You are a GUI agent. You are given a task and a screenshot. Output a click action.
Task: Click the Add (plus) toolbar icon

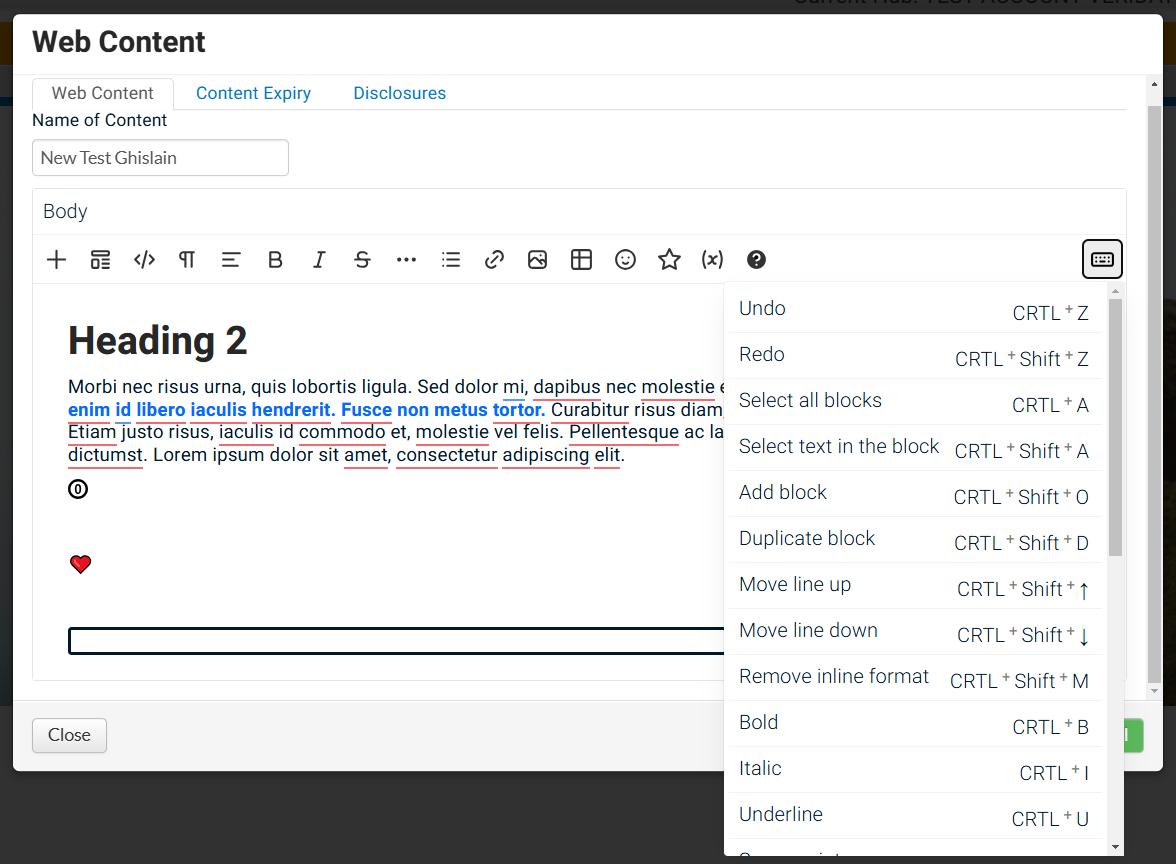(x=56, y=260)
